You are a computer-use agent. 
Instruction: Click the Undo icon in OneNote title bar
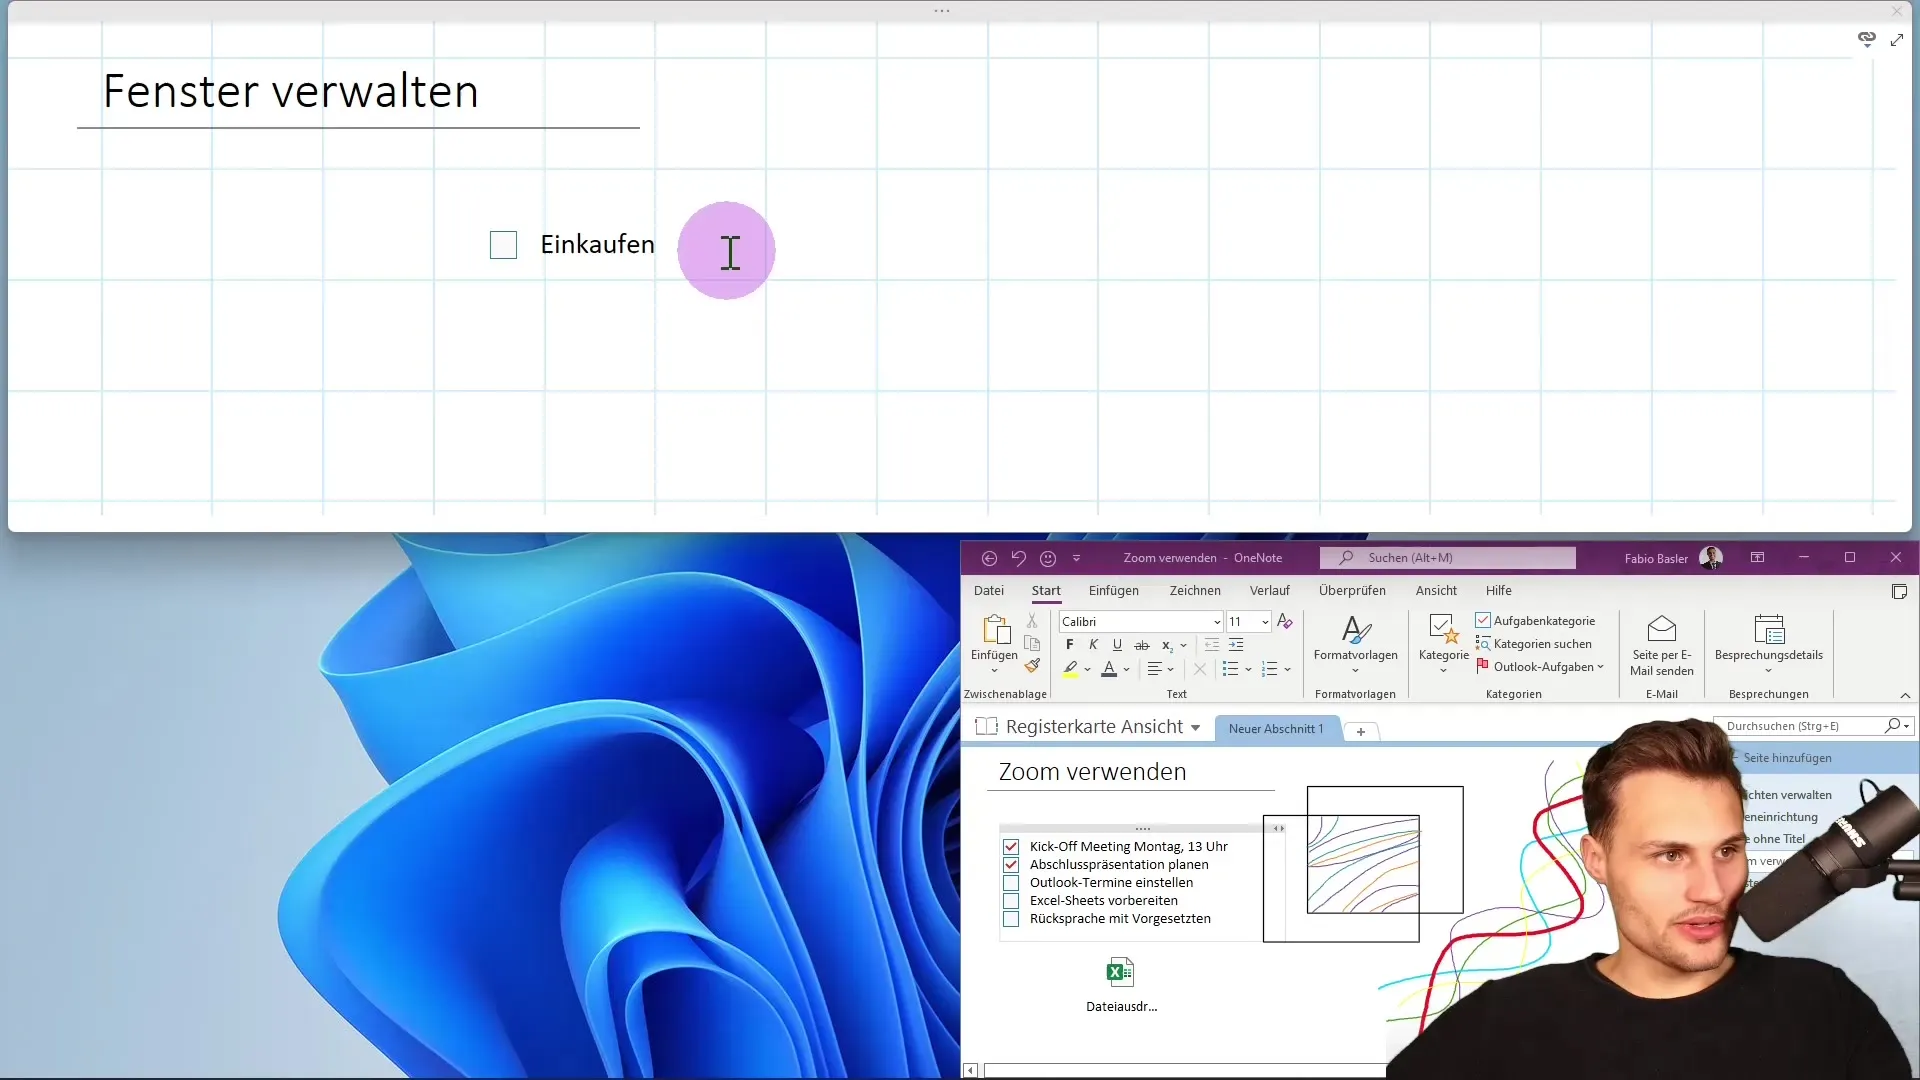pyautogui.click(x=1018, y=558)
